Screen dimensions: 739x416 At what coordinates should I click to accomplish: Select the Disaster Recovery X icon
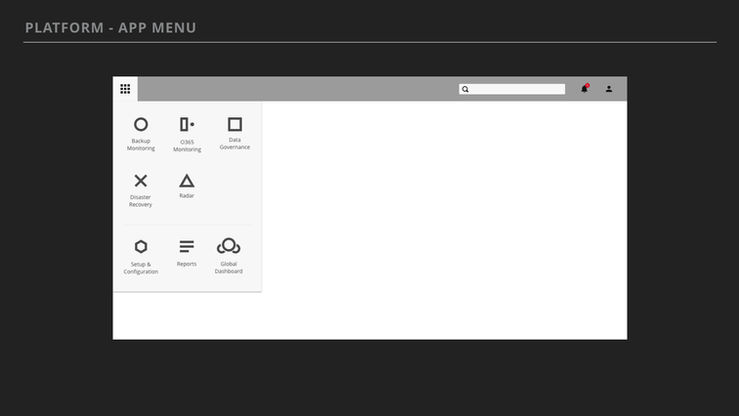(x=140, y=181)
